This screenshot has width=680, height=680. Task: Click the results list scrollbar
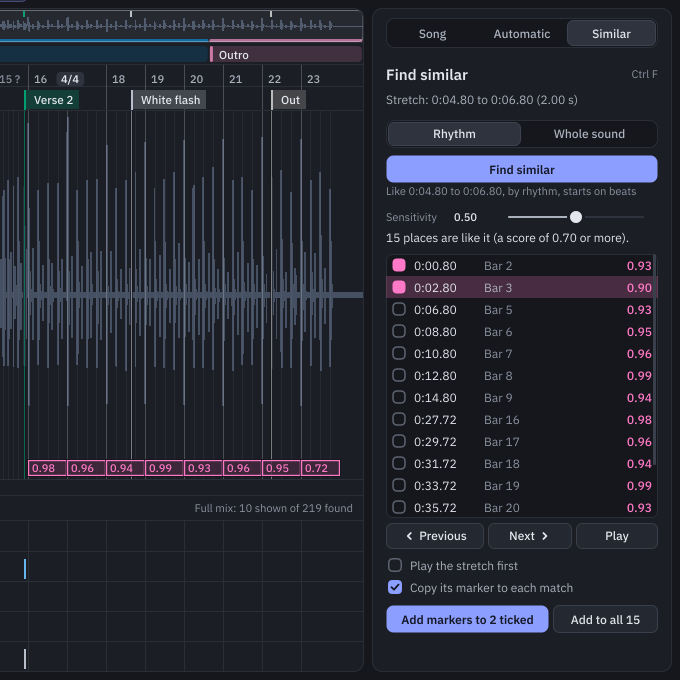pos(654,361)
